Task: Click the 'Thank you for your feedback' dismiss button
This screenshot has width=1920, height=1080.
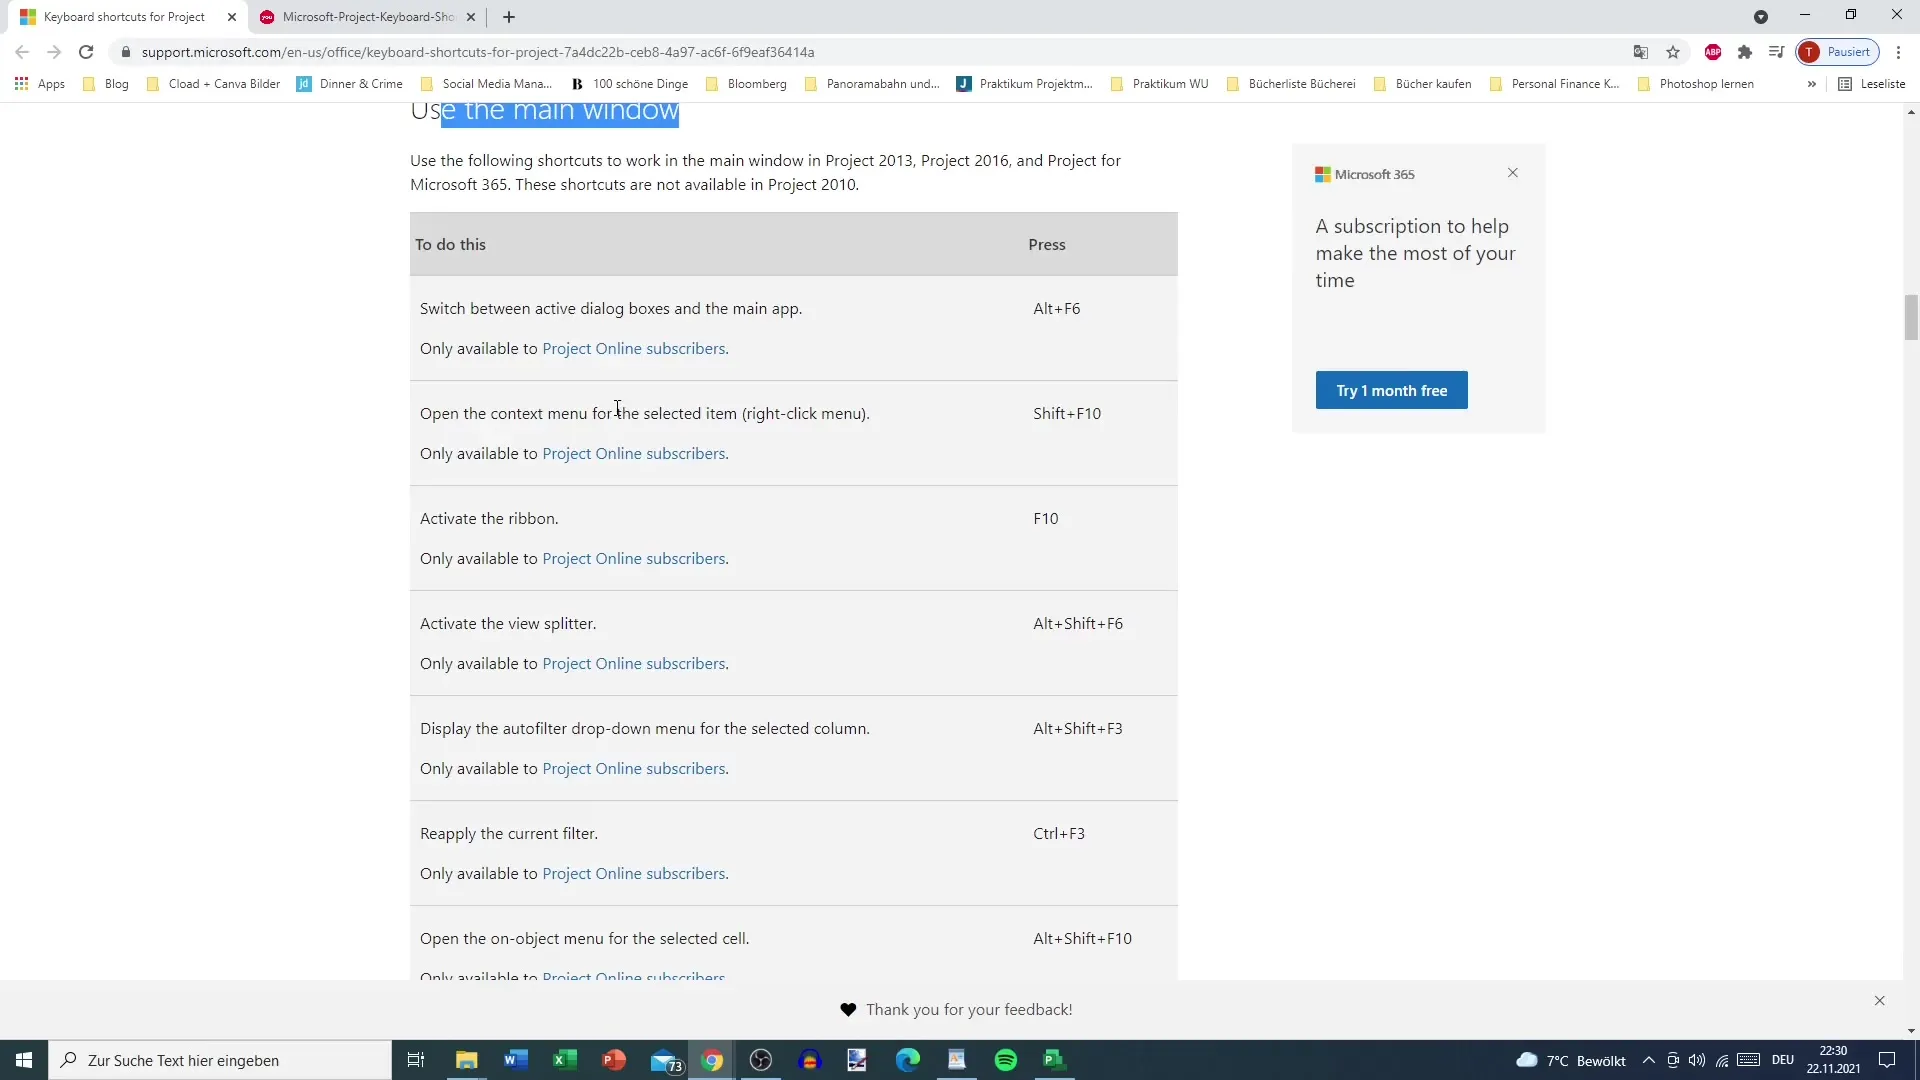Action: [x=1880, y=1001]
